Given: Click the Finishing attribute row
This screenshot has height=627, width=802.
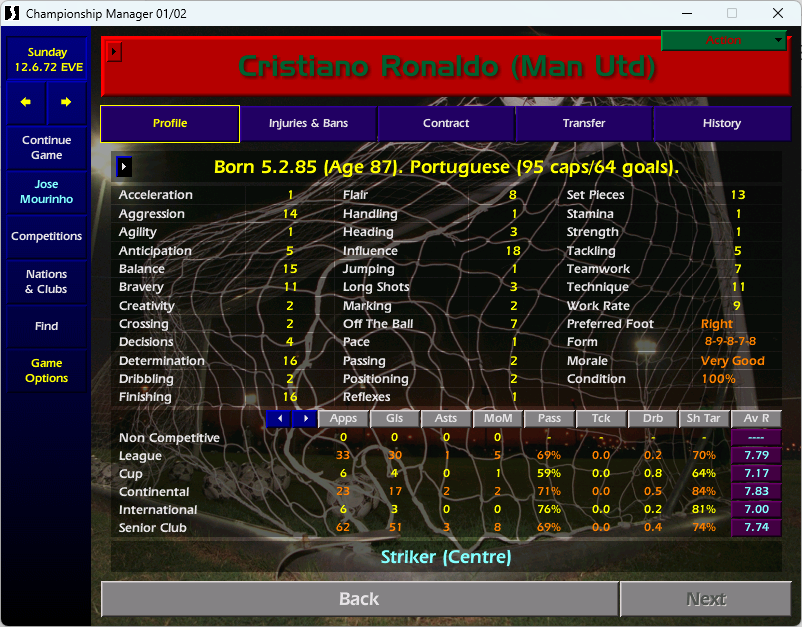Looking at the screenshot, I should coord(222,397).
